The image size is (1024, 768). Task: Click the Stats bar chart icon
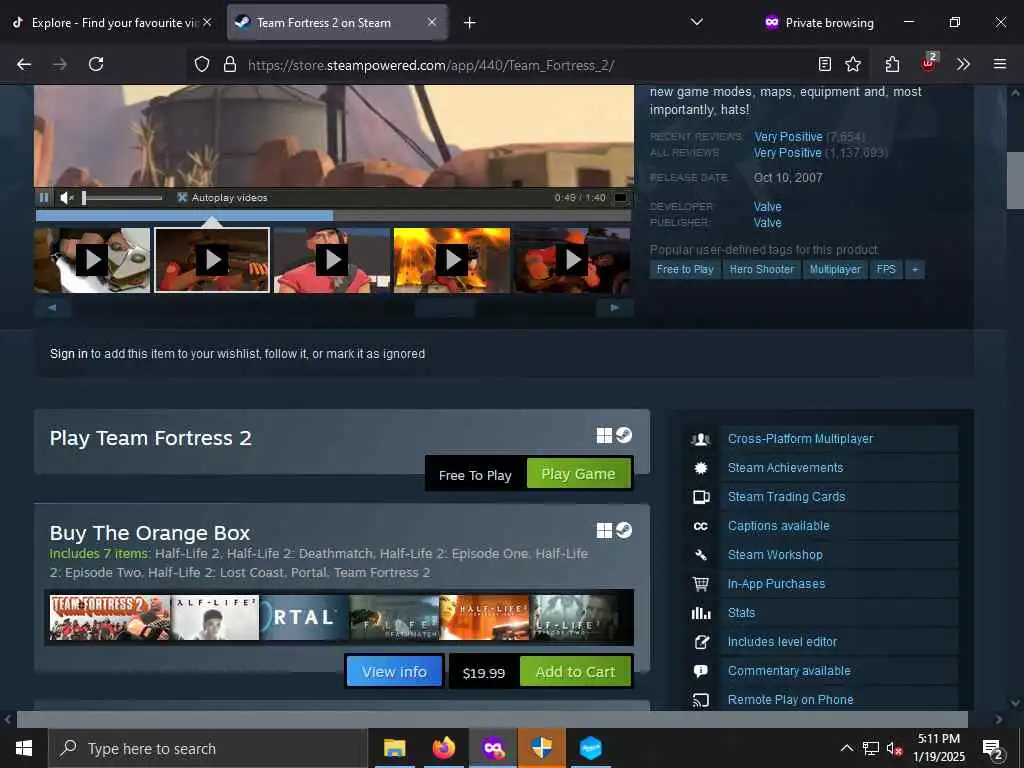[701, 613]
